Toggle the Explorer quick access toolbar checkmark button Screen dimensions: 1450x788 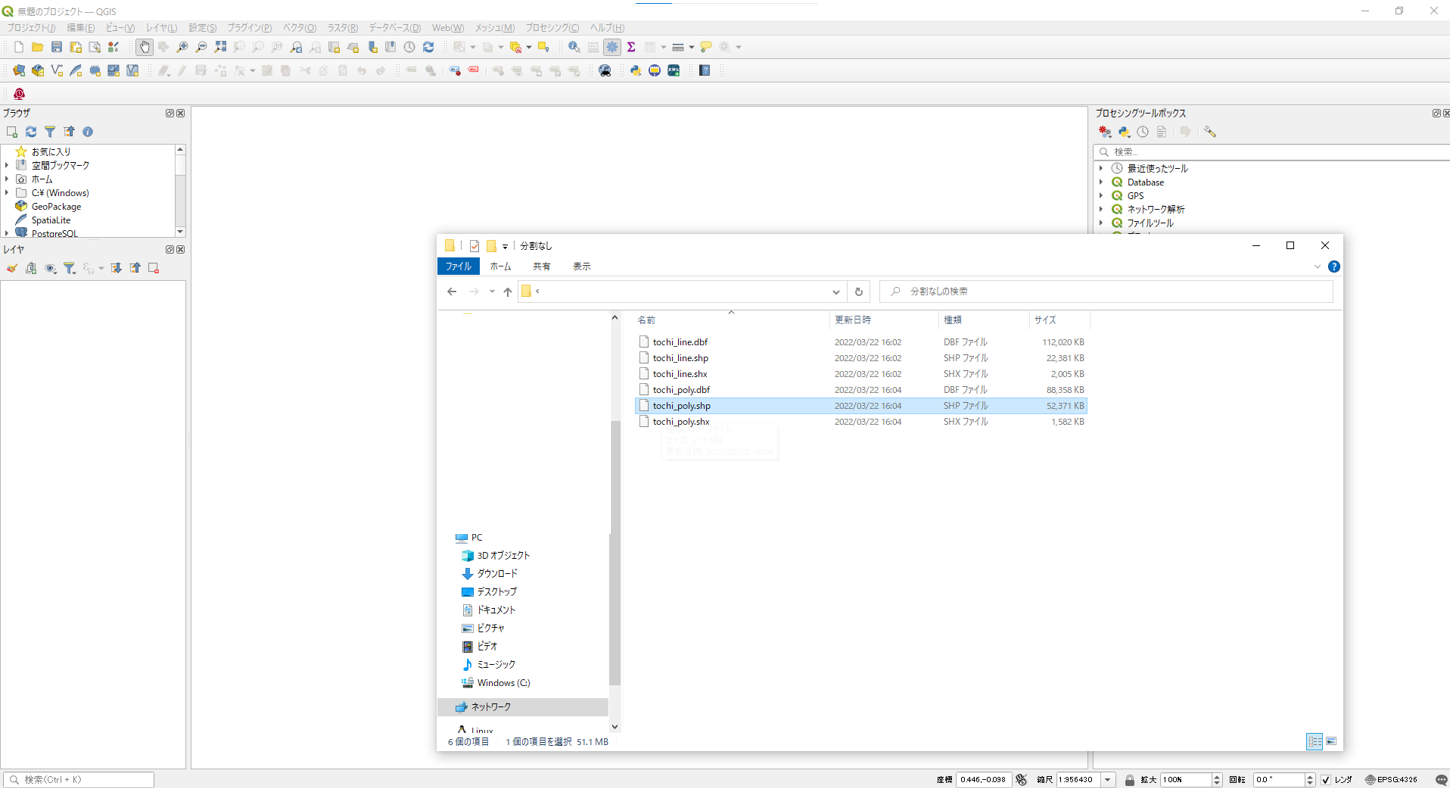474,246
